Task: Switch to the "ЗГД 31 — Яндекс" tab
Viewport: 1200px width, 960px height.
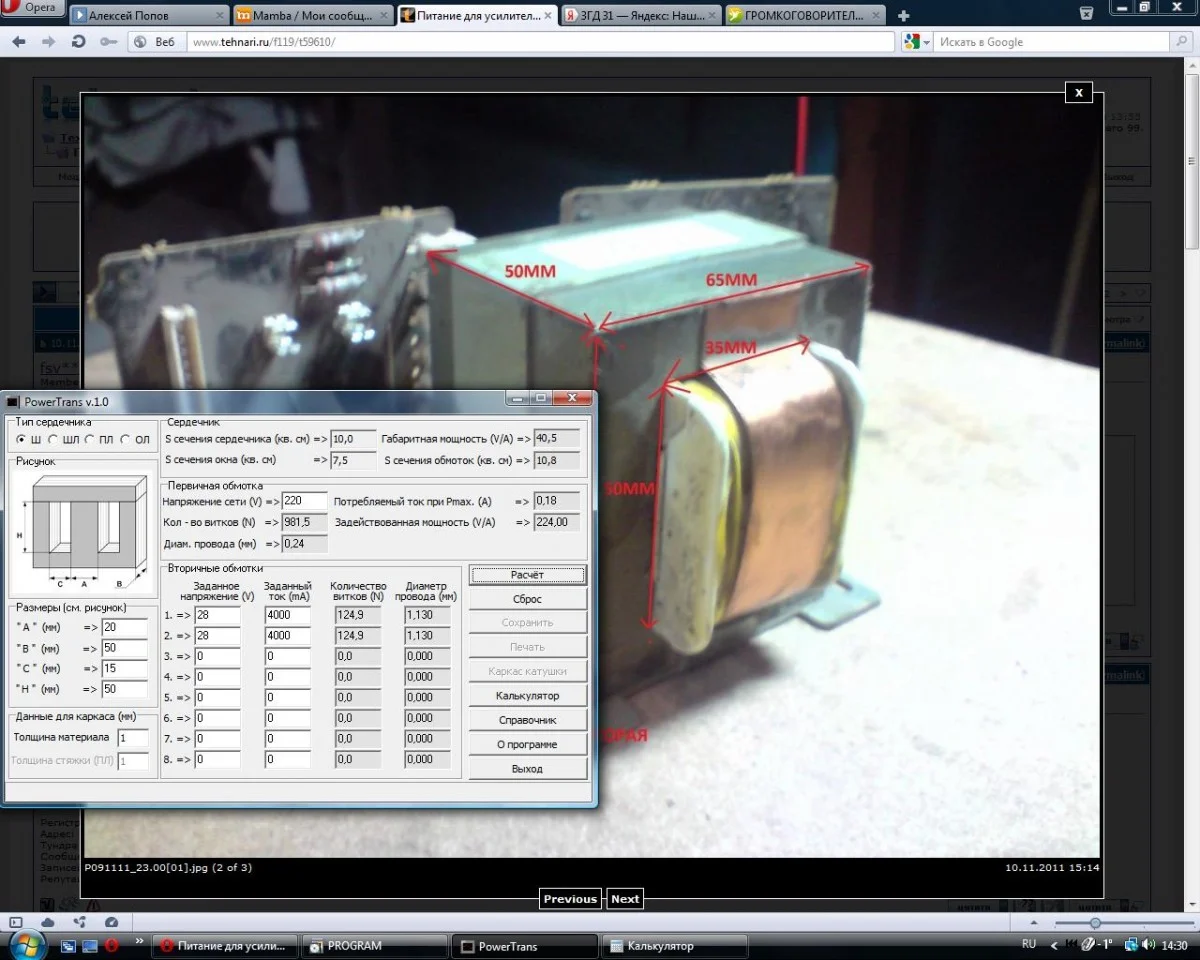Action: pyautogui.click(x=638, y=15)
